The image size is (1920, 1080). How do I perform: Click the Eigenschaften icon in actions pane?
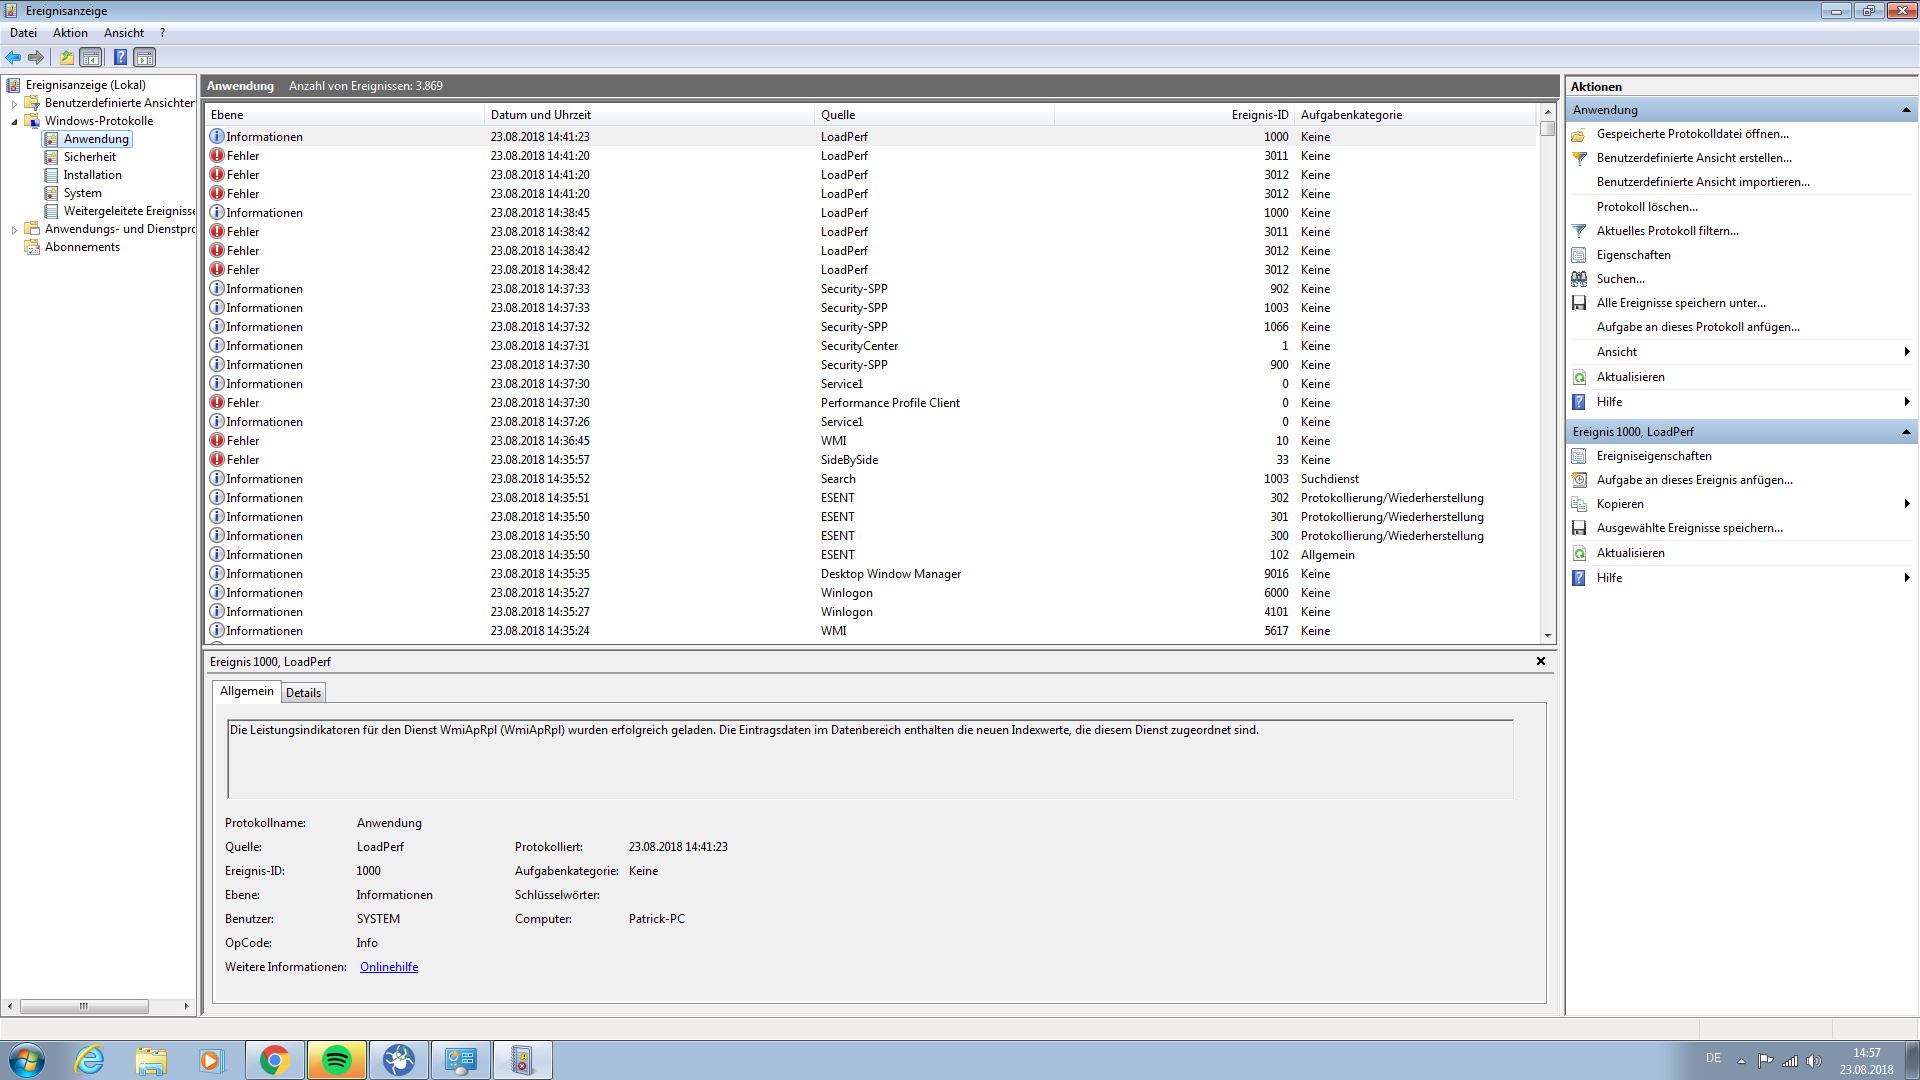[1579, 255]
